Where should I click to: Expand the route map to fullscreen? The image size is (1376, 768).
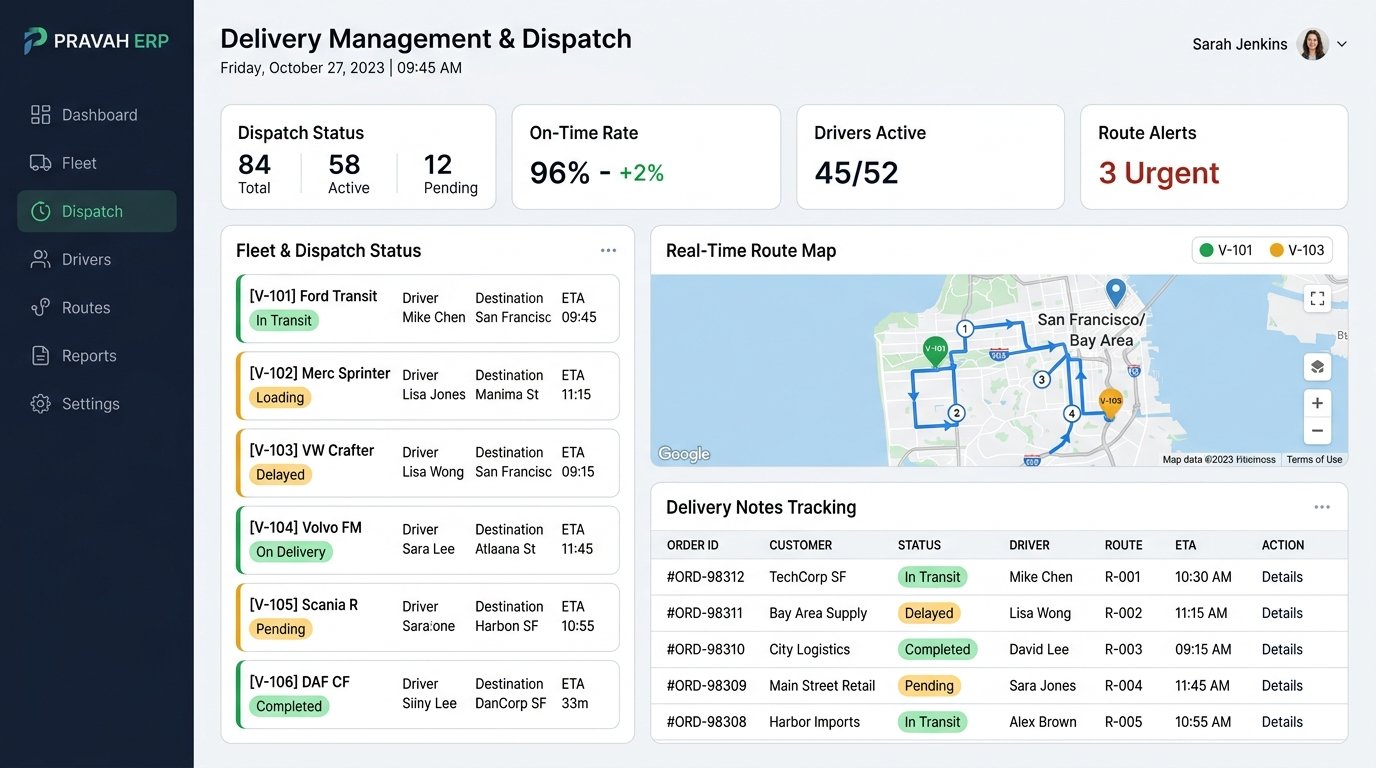[1317, 298]
